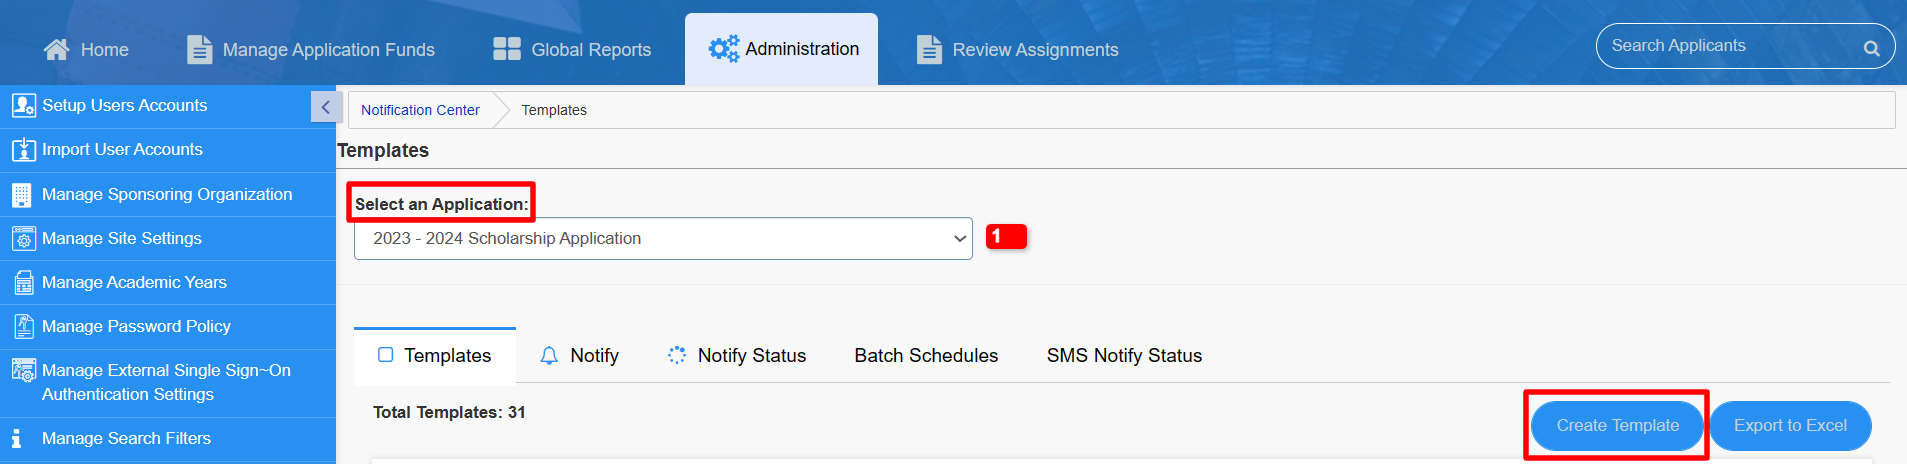Open the Select an Application dropdown
The image size is (1907, 464).
pyautogui.click(x=663, y=239)
